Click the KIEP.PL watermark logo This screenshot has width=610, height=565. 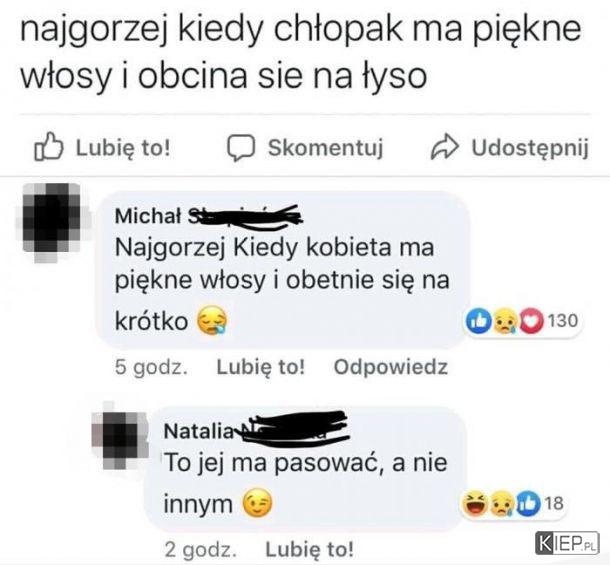tap(567, 543)
